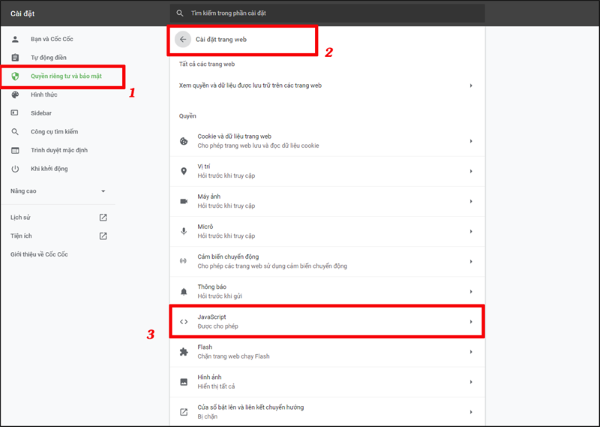
Task: Click the back arrow beside Cài đặt trang web
Action: tap(182, 40)
